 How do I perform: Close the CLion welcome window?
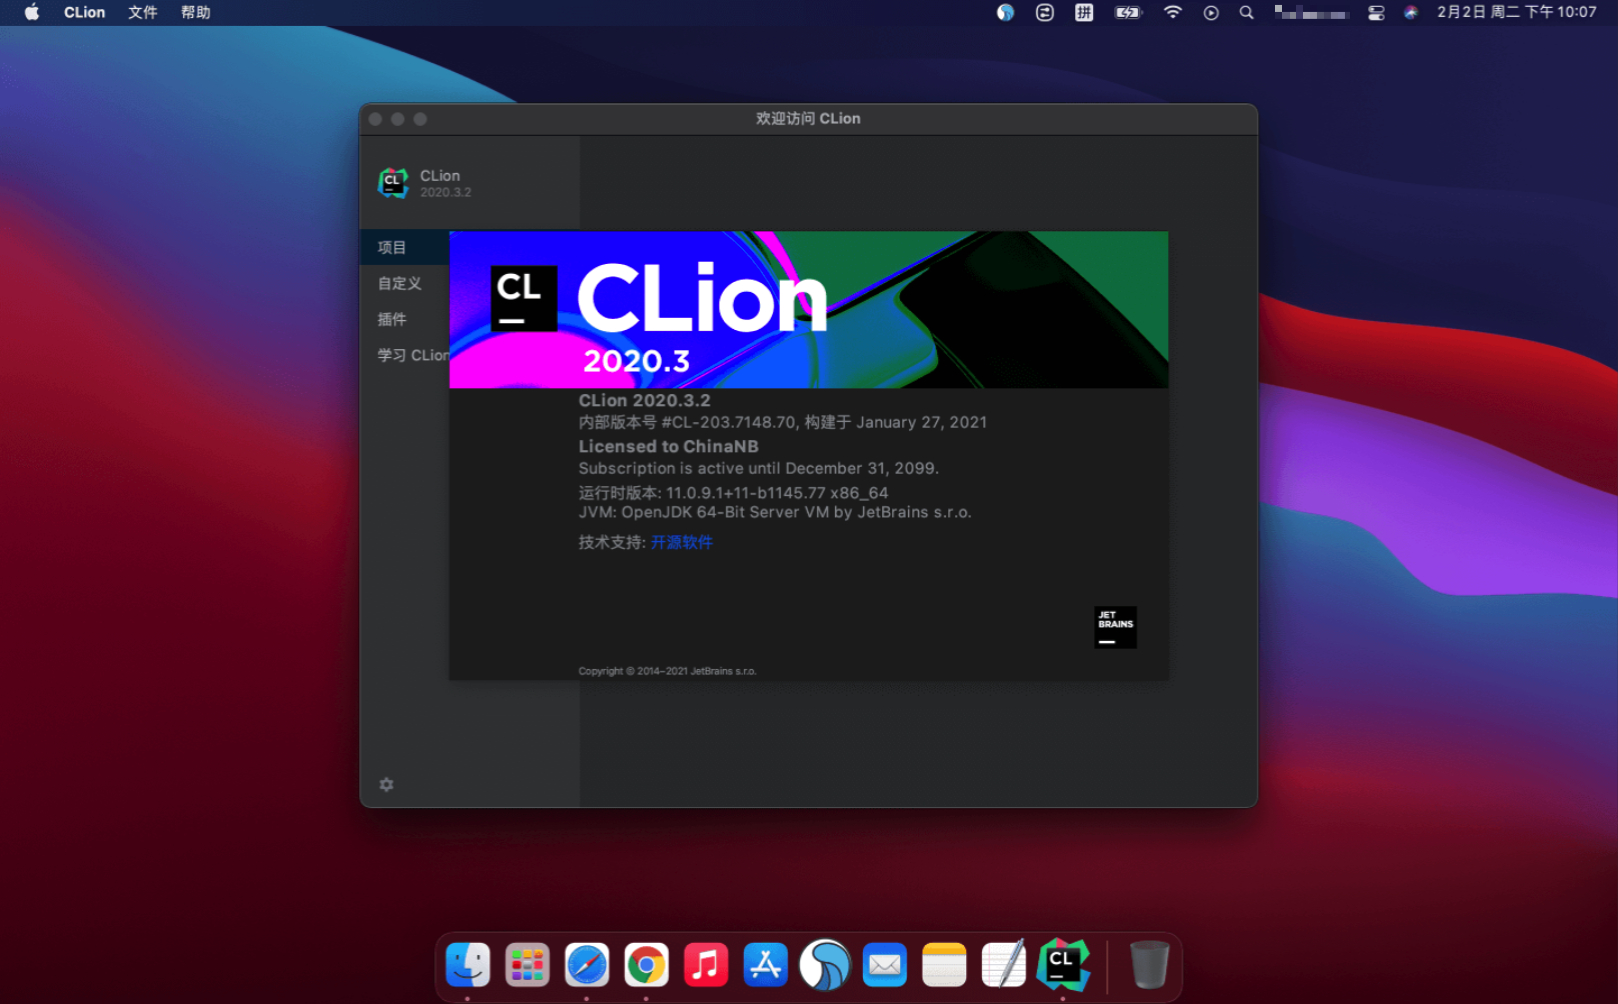[x=376, y=119]
